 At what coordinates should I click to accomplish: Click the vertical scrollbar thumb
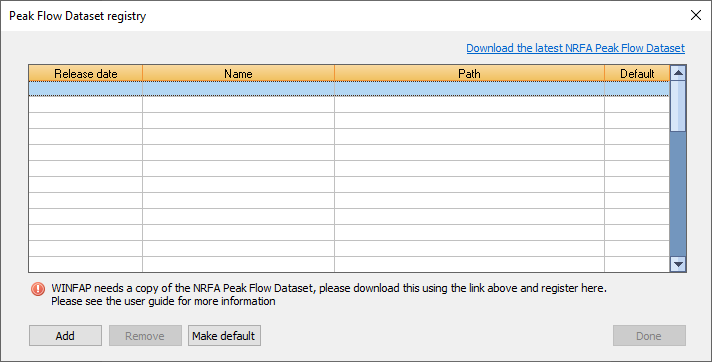678,106
